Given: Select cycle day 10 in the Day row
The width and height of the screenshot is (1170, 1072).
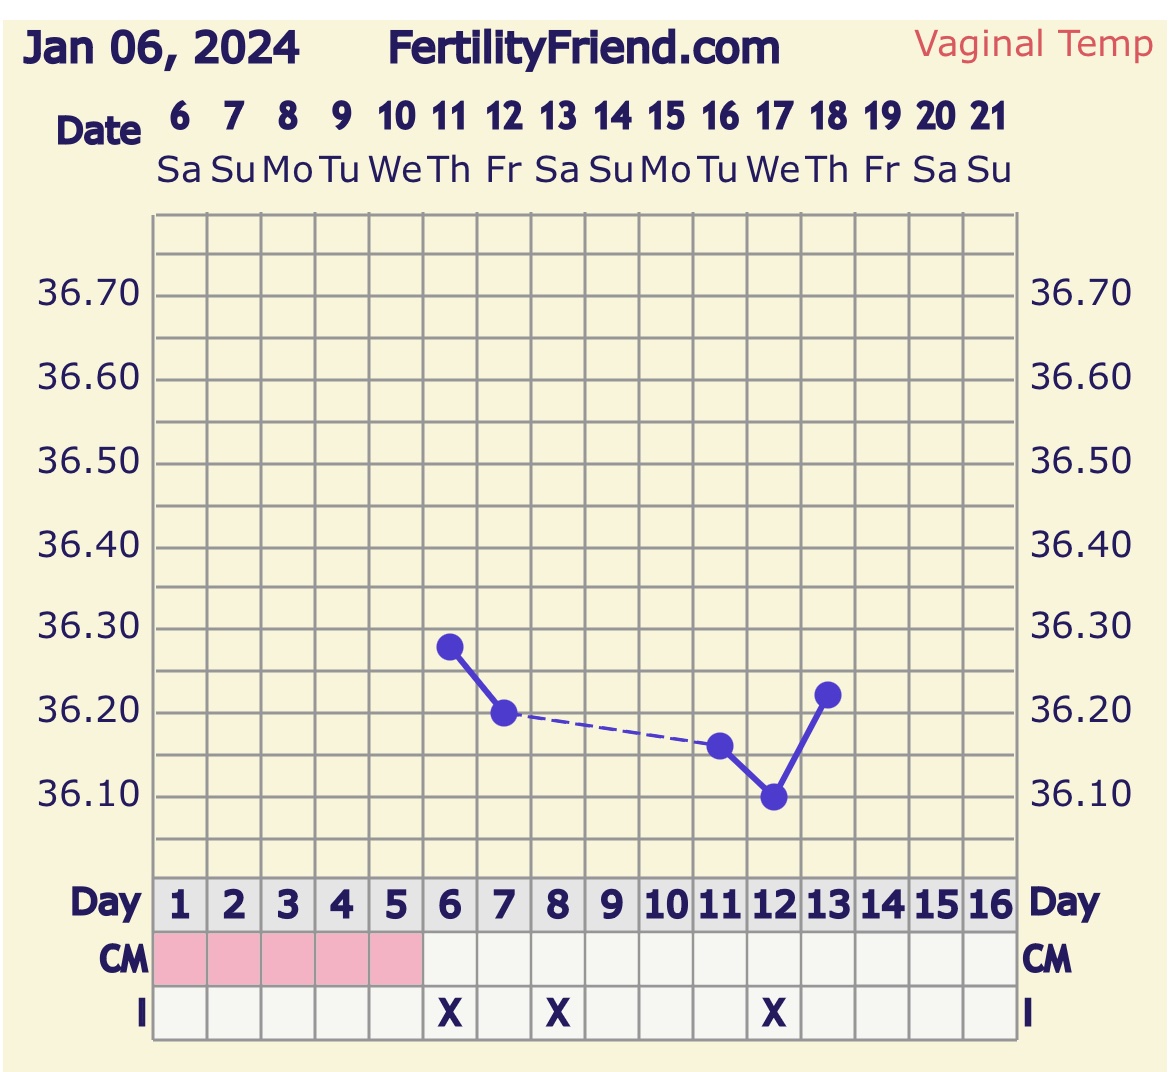Looking at the screenshot, I should [666, 905].
